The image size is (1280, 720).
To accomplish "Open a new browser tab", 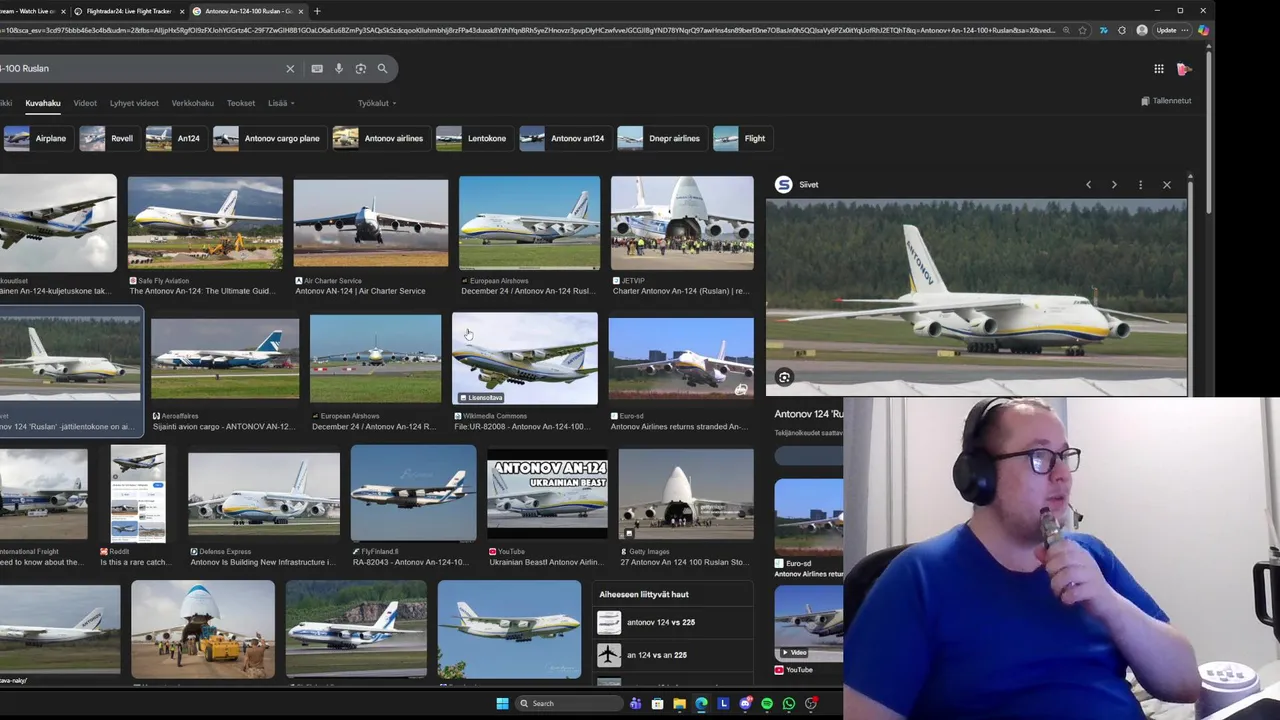I will pos(317,11).
